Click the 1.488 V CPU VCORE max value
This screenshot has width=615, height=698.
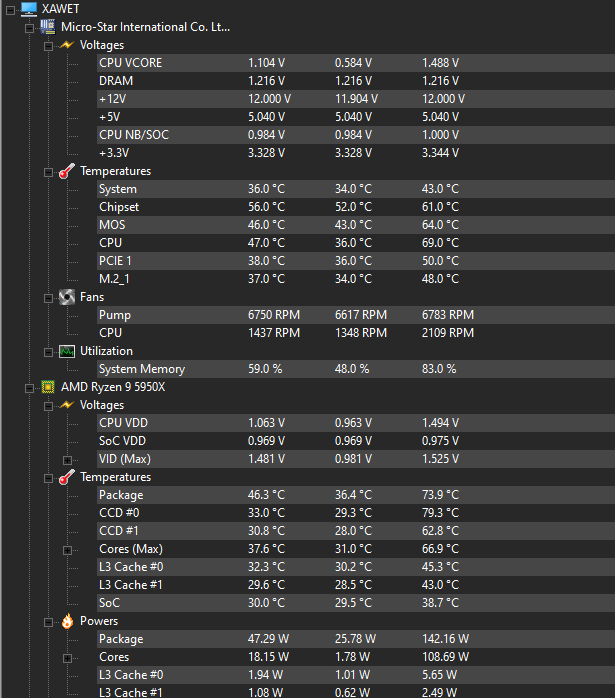coord(440,63)
